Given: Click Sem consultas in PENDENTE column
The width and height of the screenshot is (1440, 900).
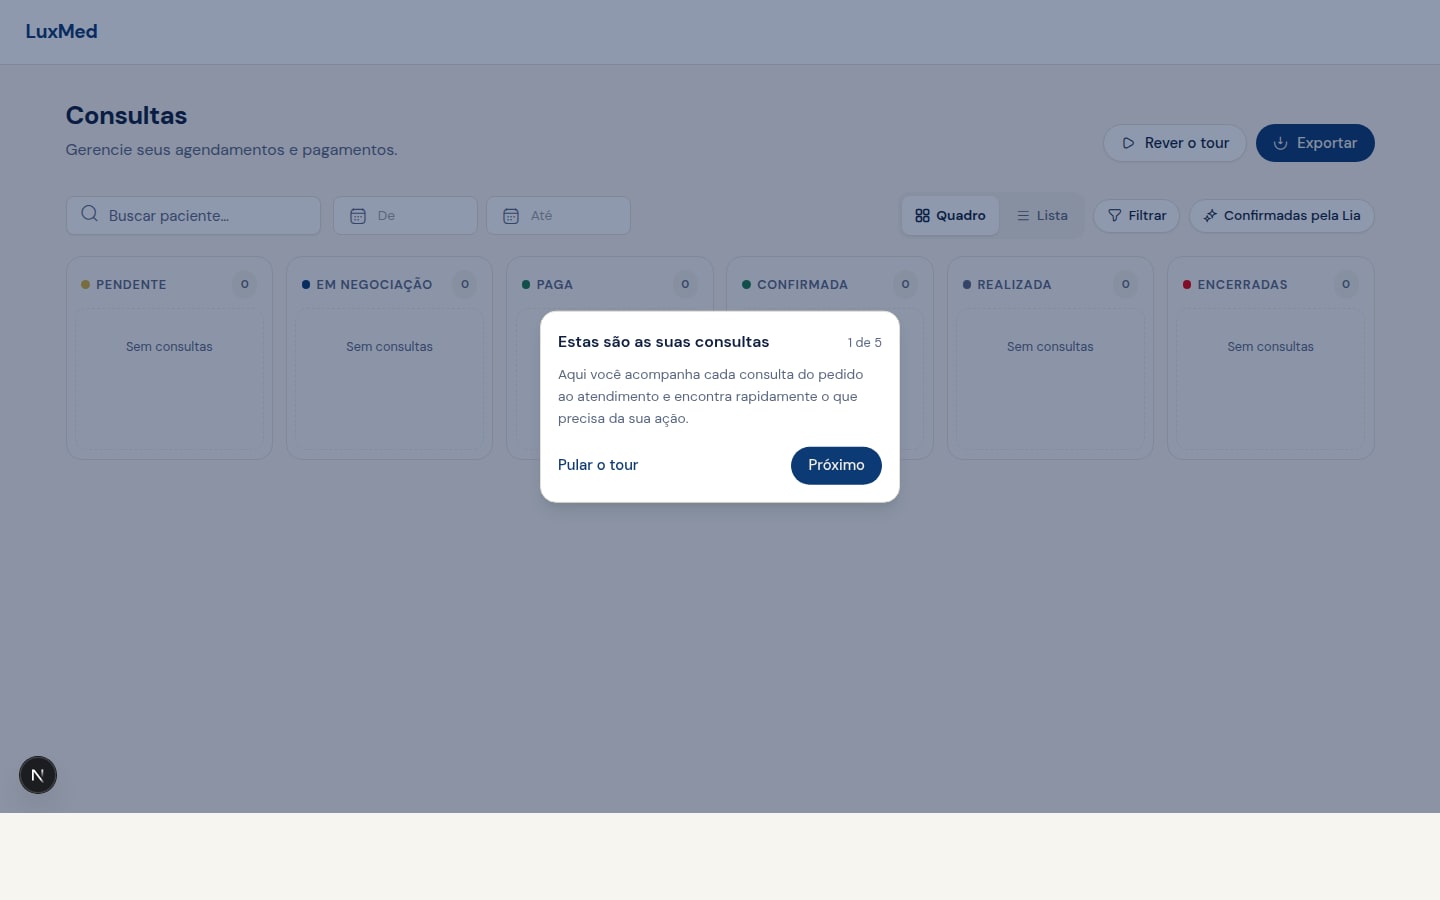Looking at the screenshot, I should [x=169, y=347].
